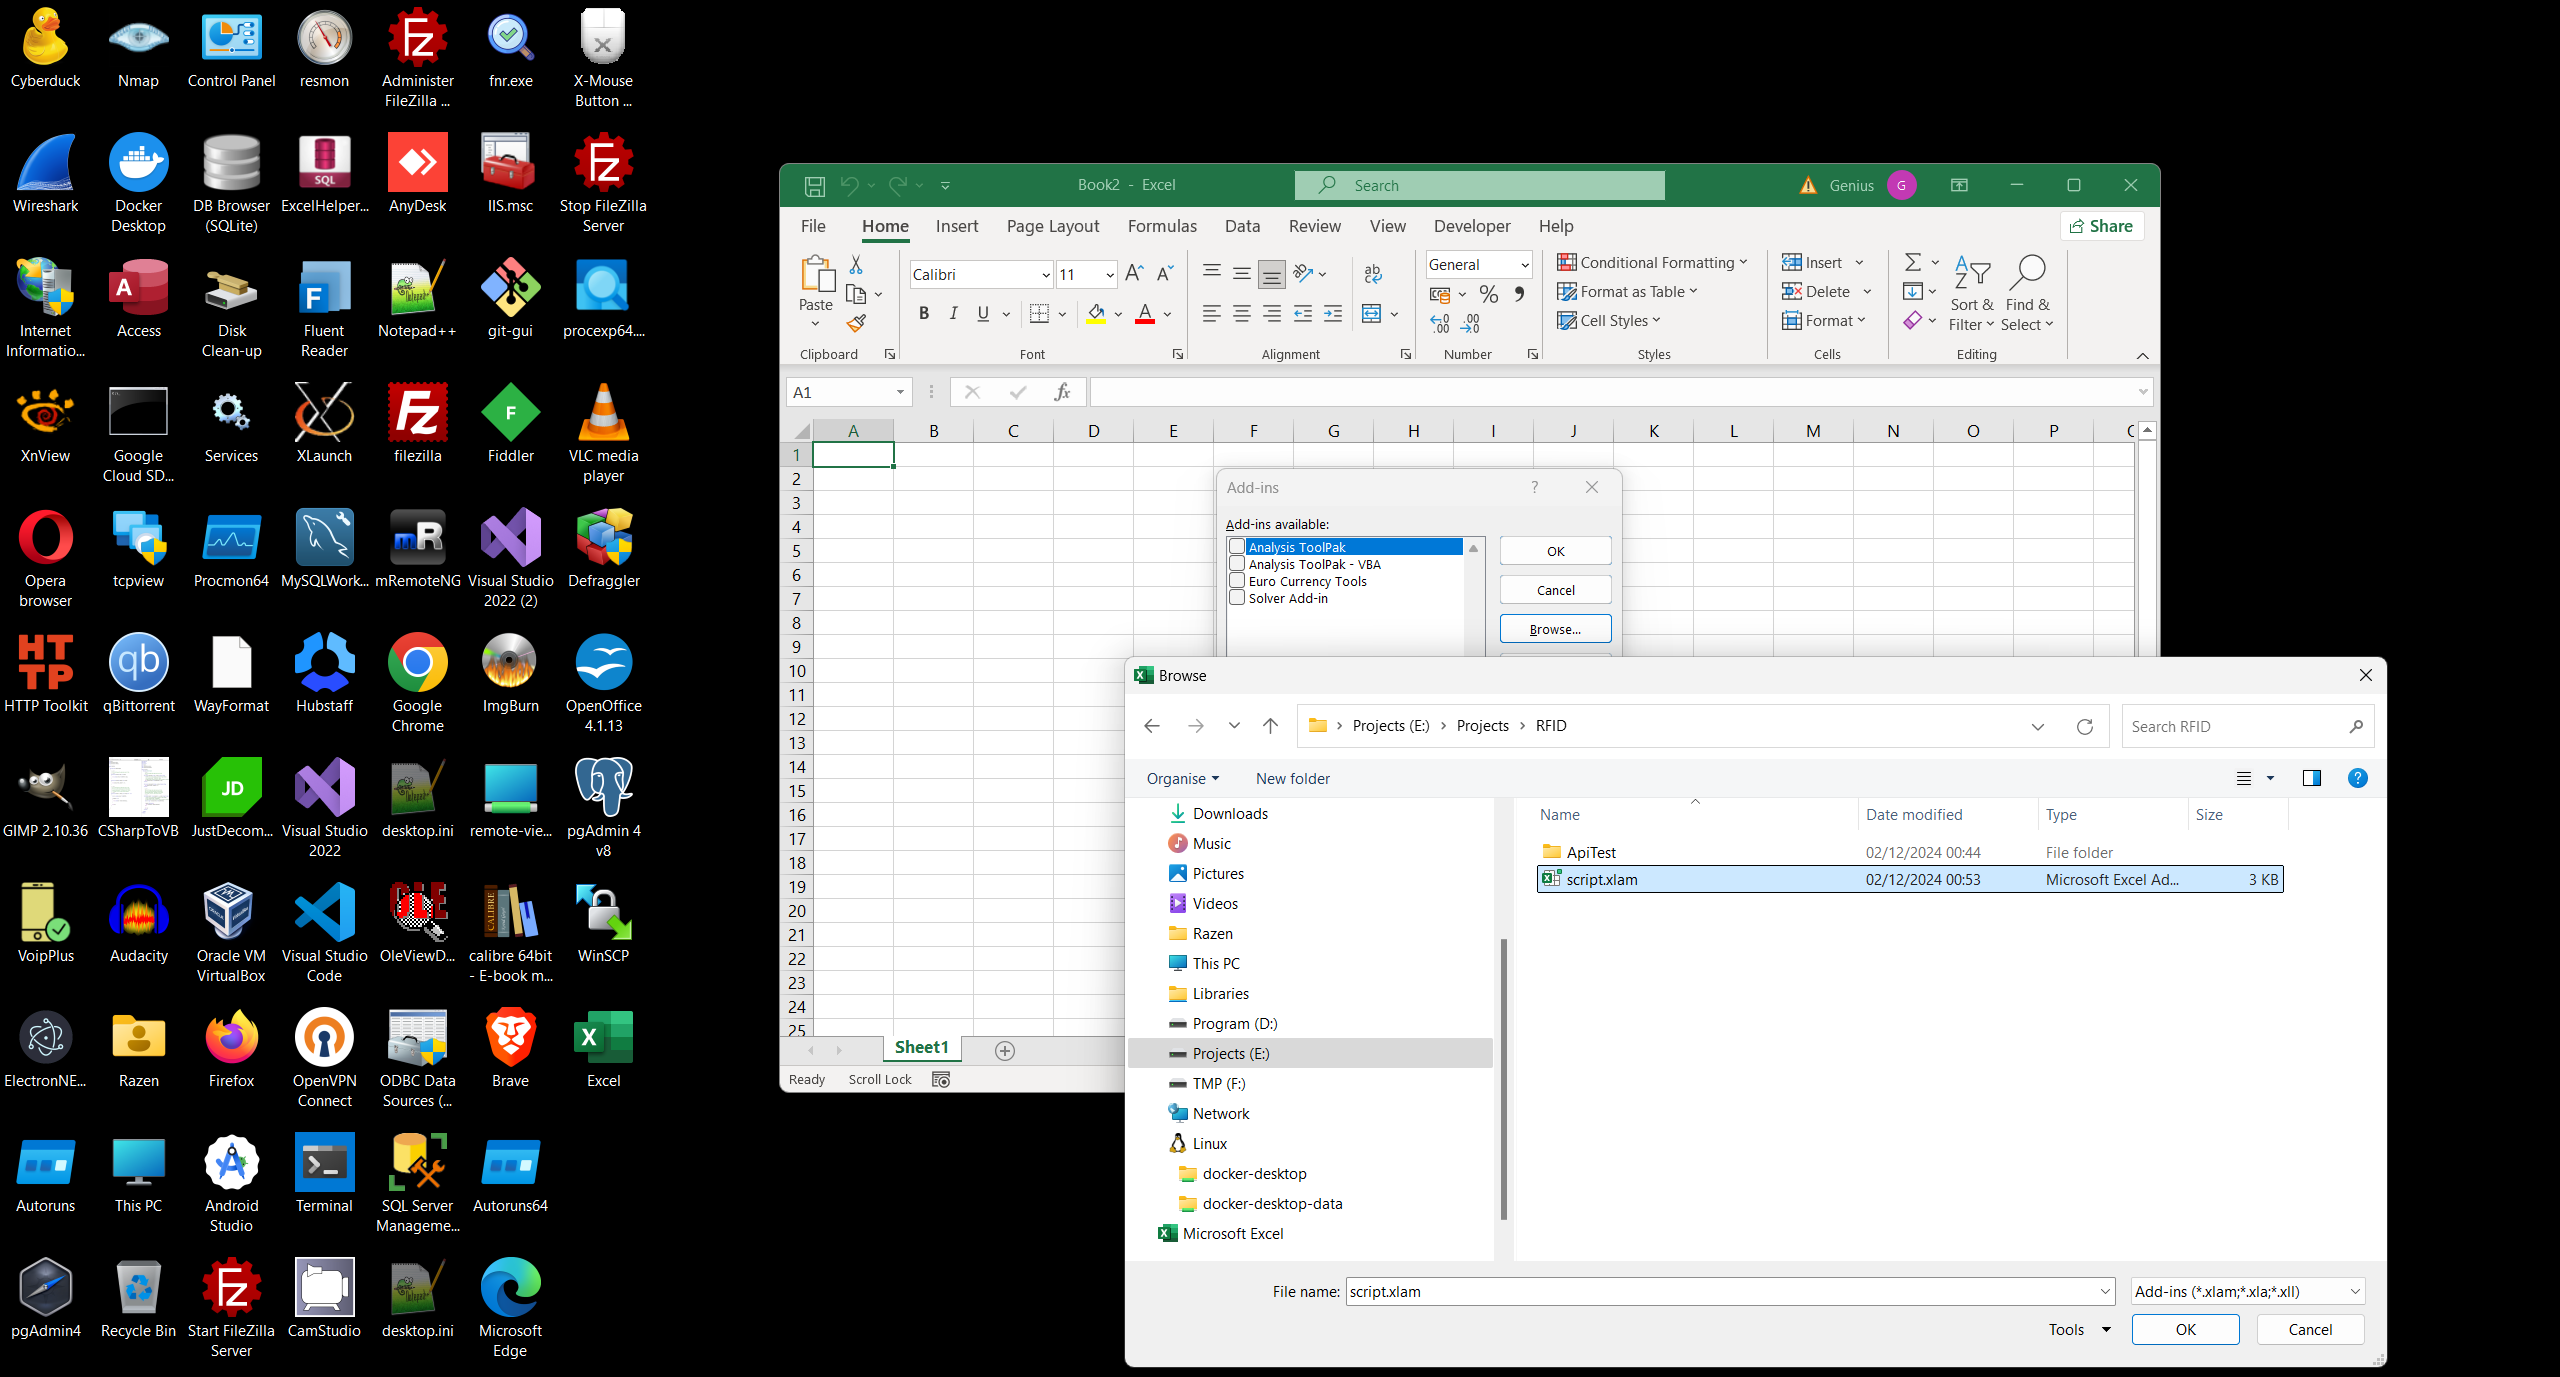Click the Percent Style icon
2560x1377 pixels.
click(x=1489, y=294)
